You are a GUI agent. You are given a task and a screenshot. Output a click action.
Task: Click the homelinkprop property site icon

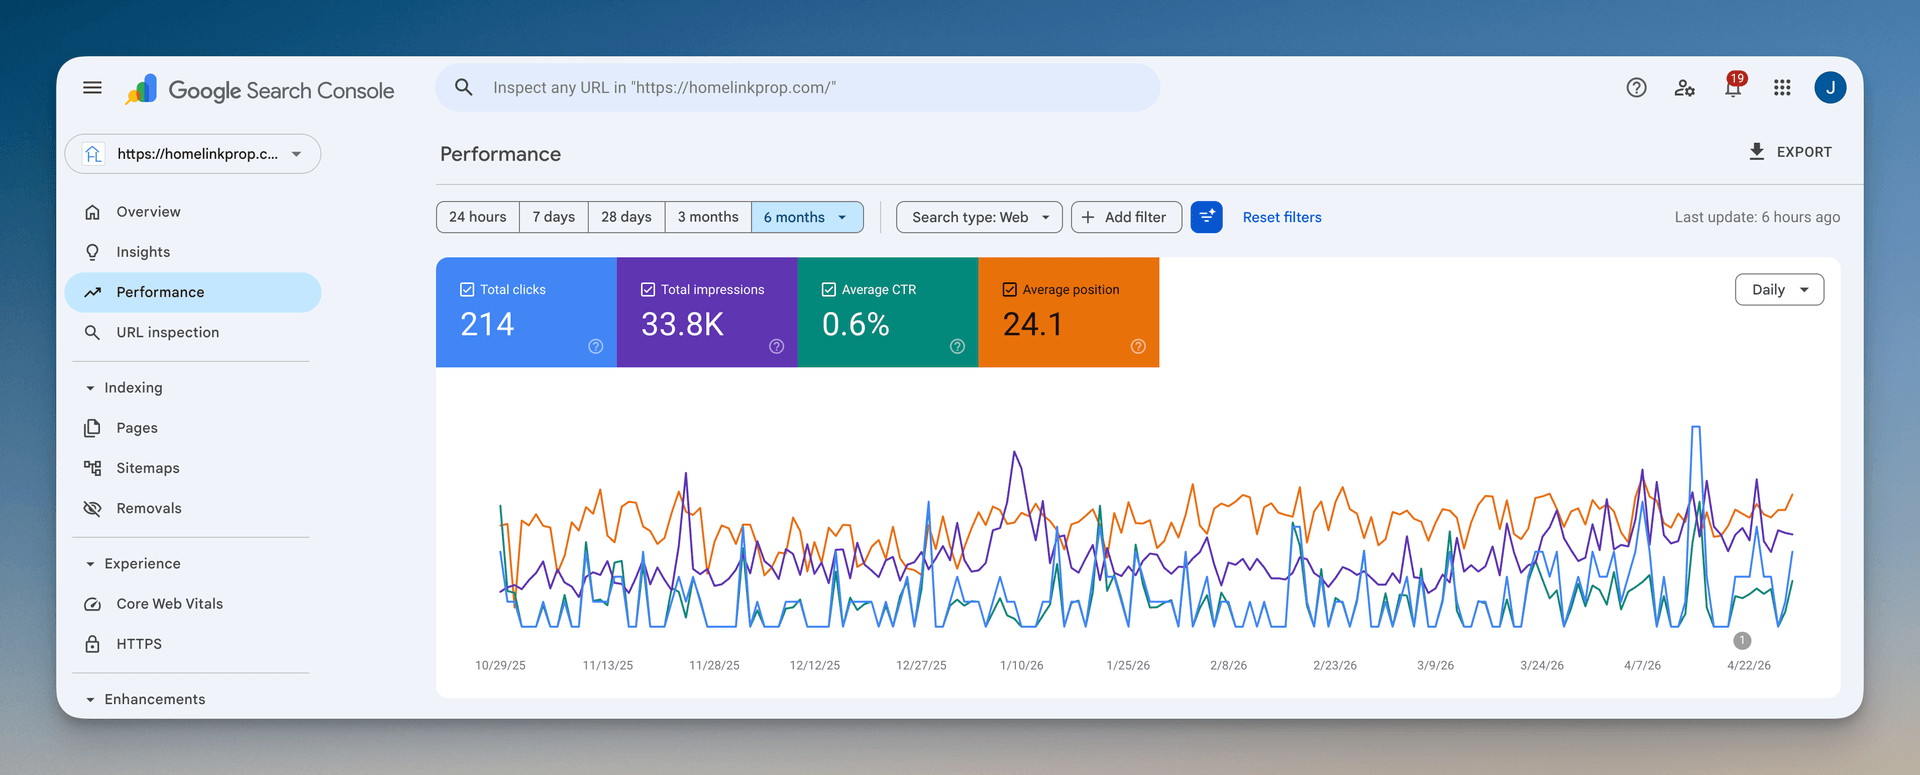93,154
